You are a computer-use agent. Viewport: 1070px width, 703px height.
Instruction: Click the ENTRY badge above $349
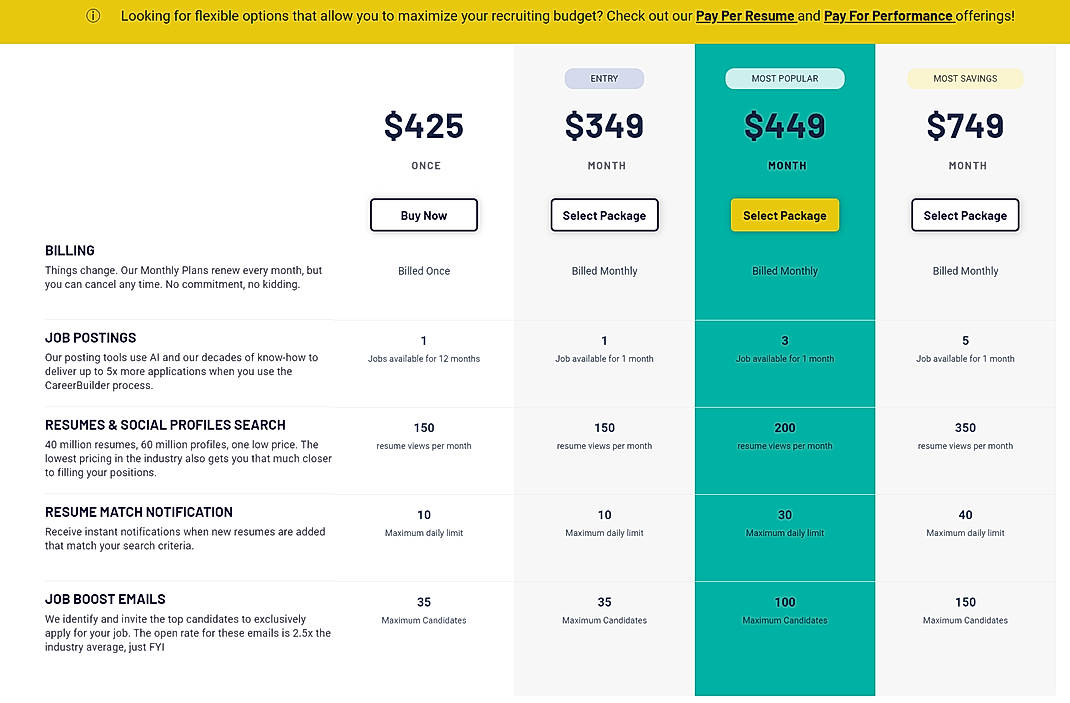(604, 78)
